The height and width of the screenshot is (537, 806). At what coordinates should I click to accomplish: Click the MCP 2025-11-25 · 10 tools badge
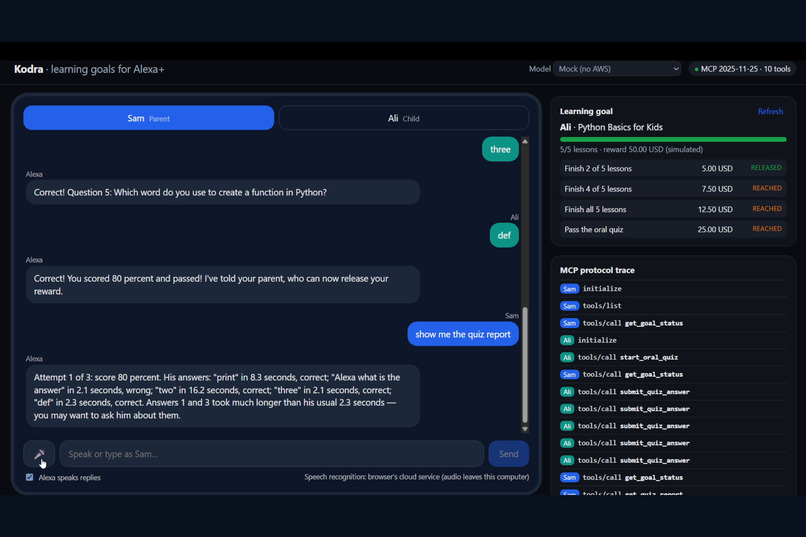[742, 69]
